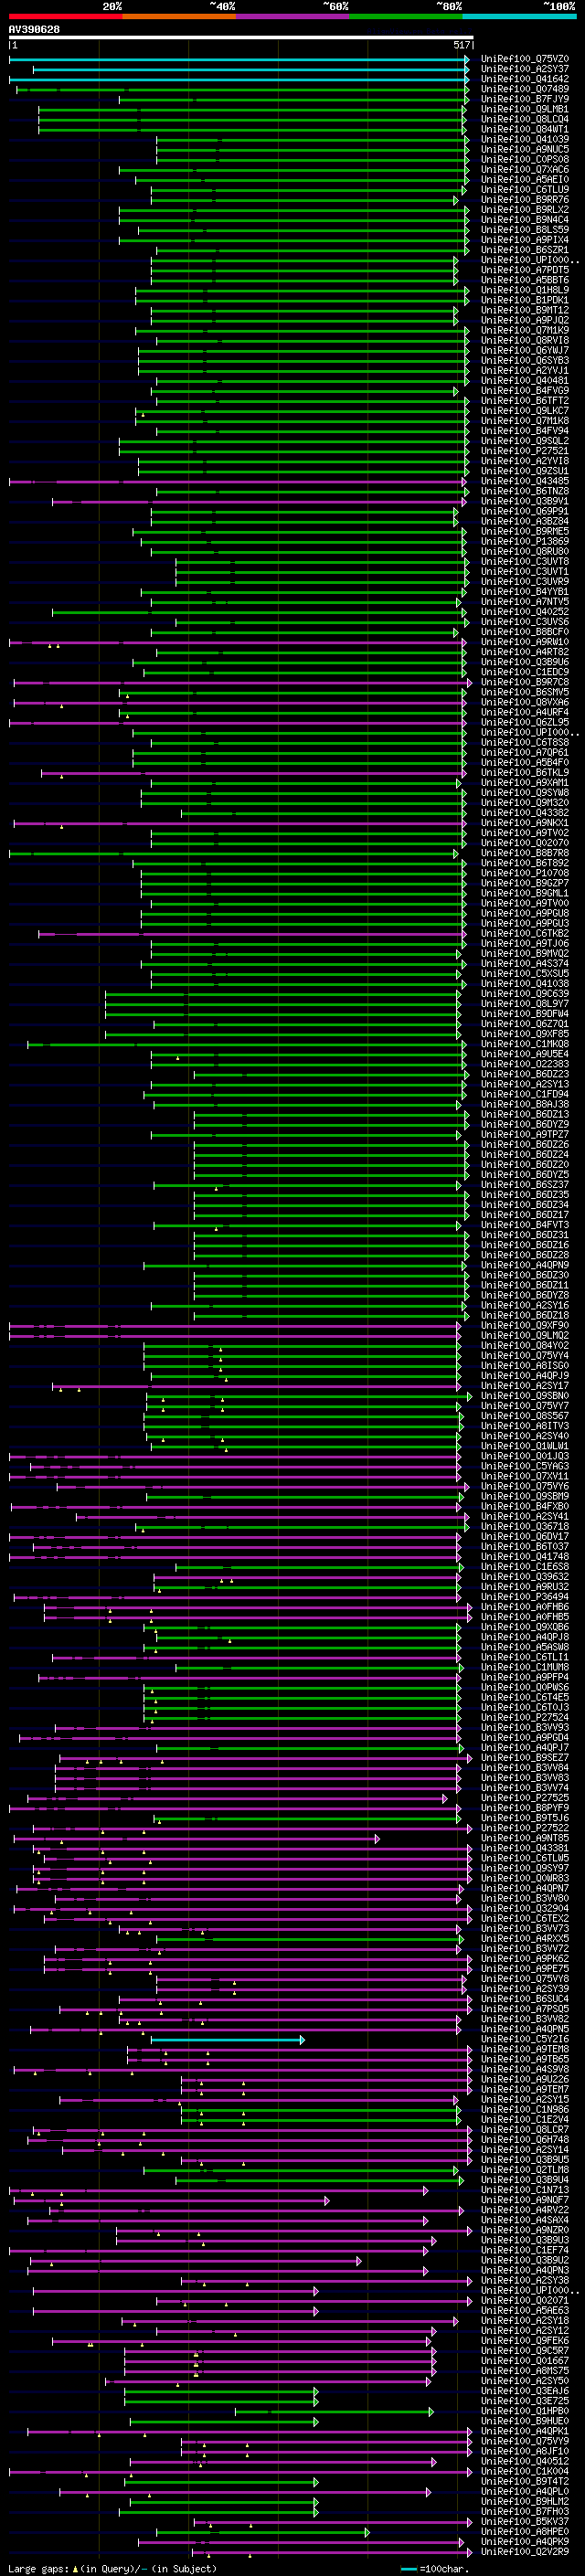This screenshot has width=585, height=2576.
Task: Click hit label UniRef100_P36494
Action: [524, 1596]
